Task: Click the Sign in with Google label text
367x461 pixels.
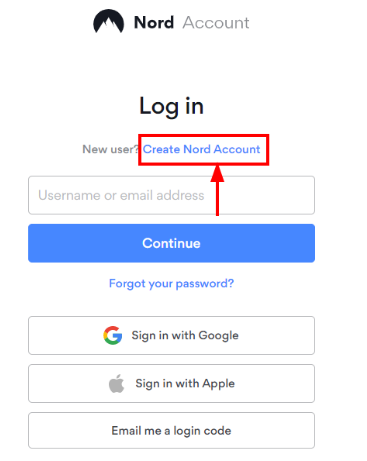Action: pyautogui.click(x=185, y=336)
